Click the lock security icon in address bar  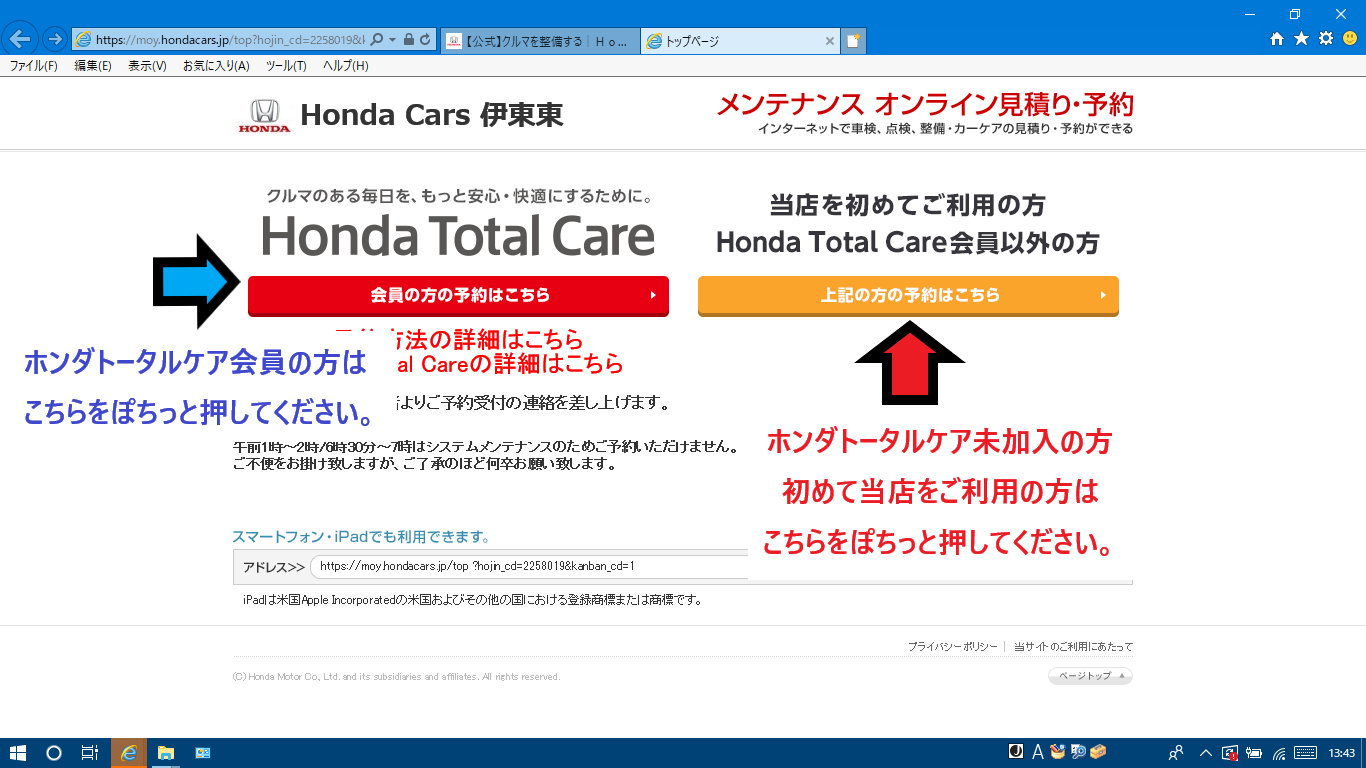click(x=408, y=40)
